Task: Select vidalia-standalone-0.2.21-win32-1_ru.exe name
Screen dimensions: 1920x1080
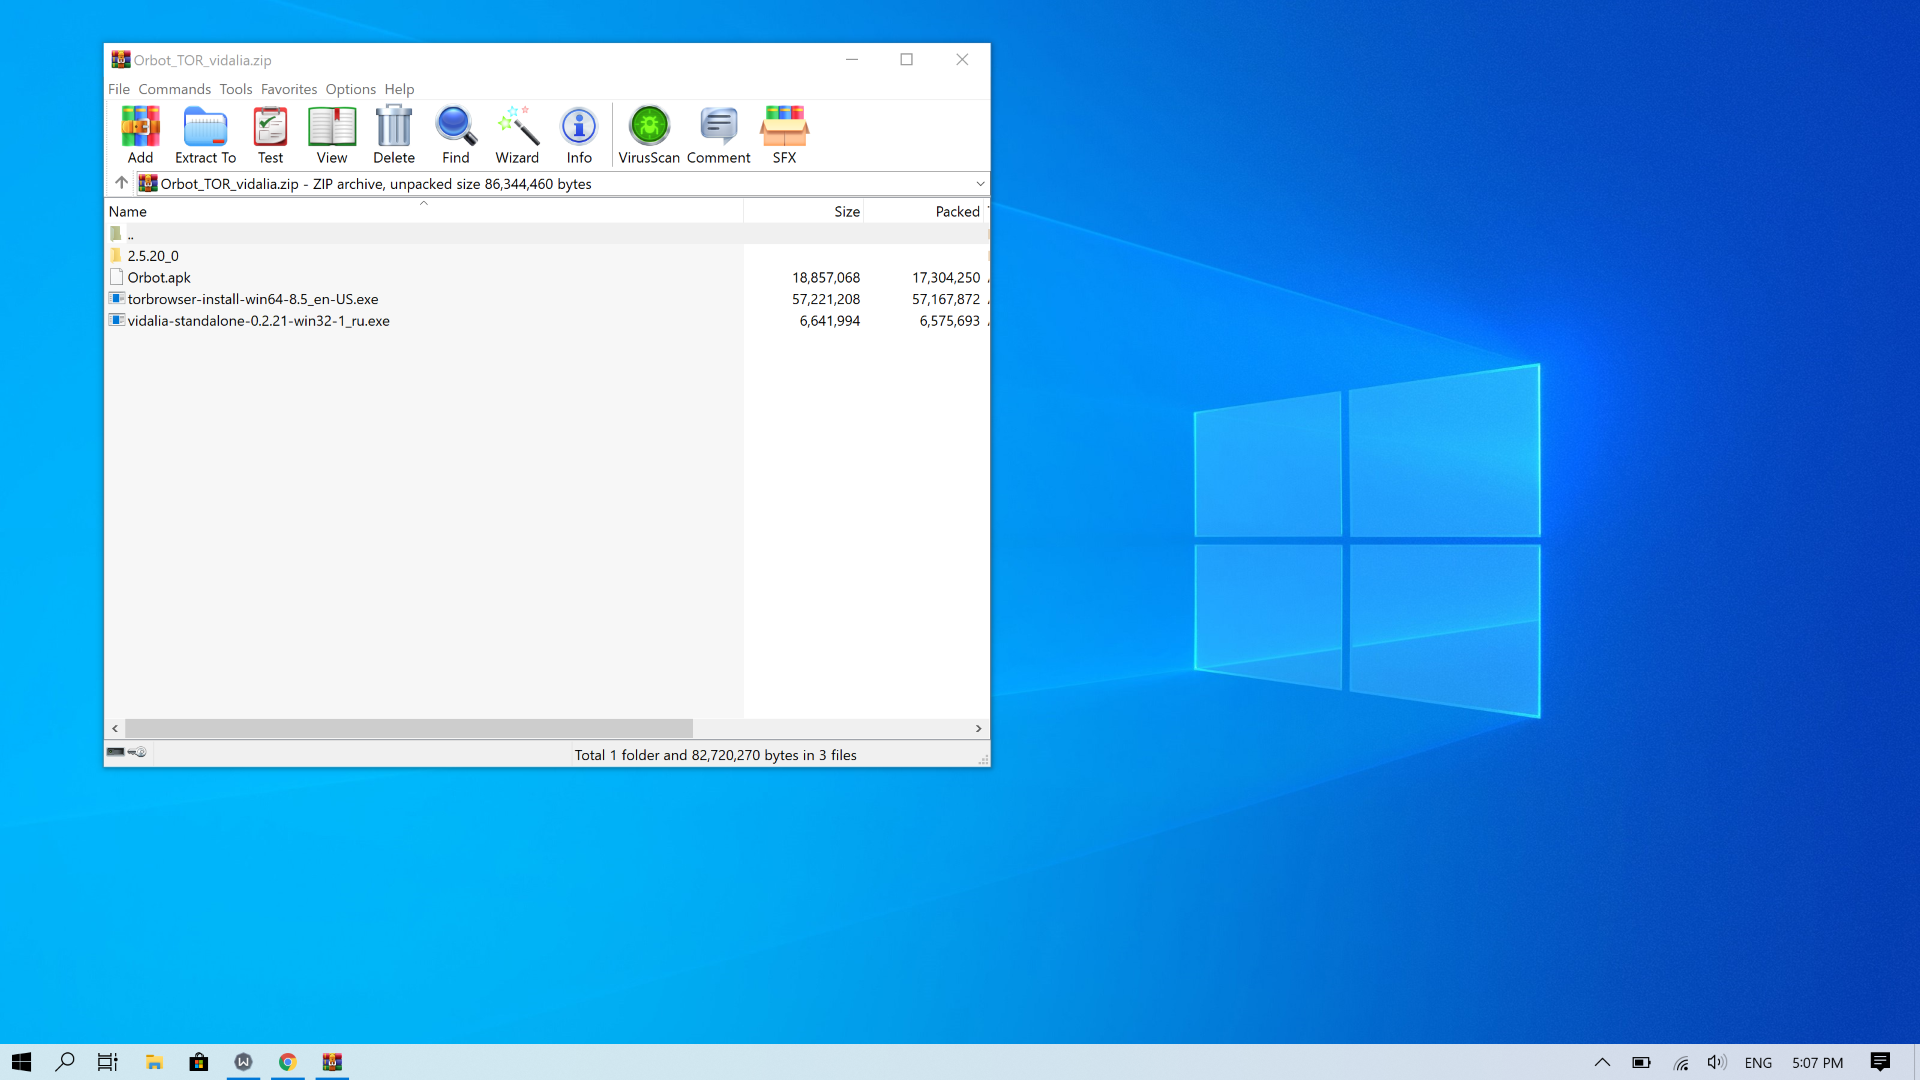Action: pos(259,321)
